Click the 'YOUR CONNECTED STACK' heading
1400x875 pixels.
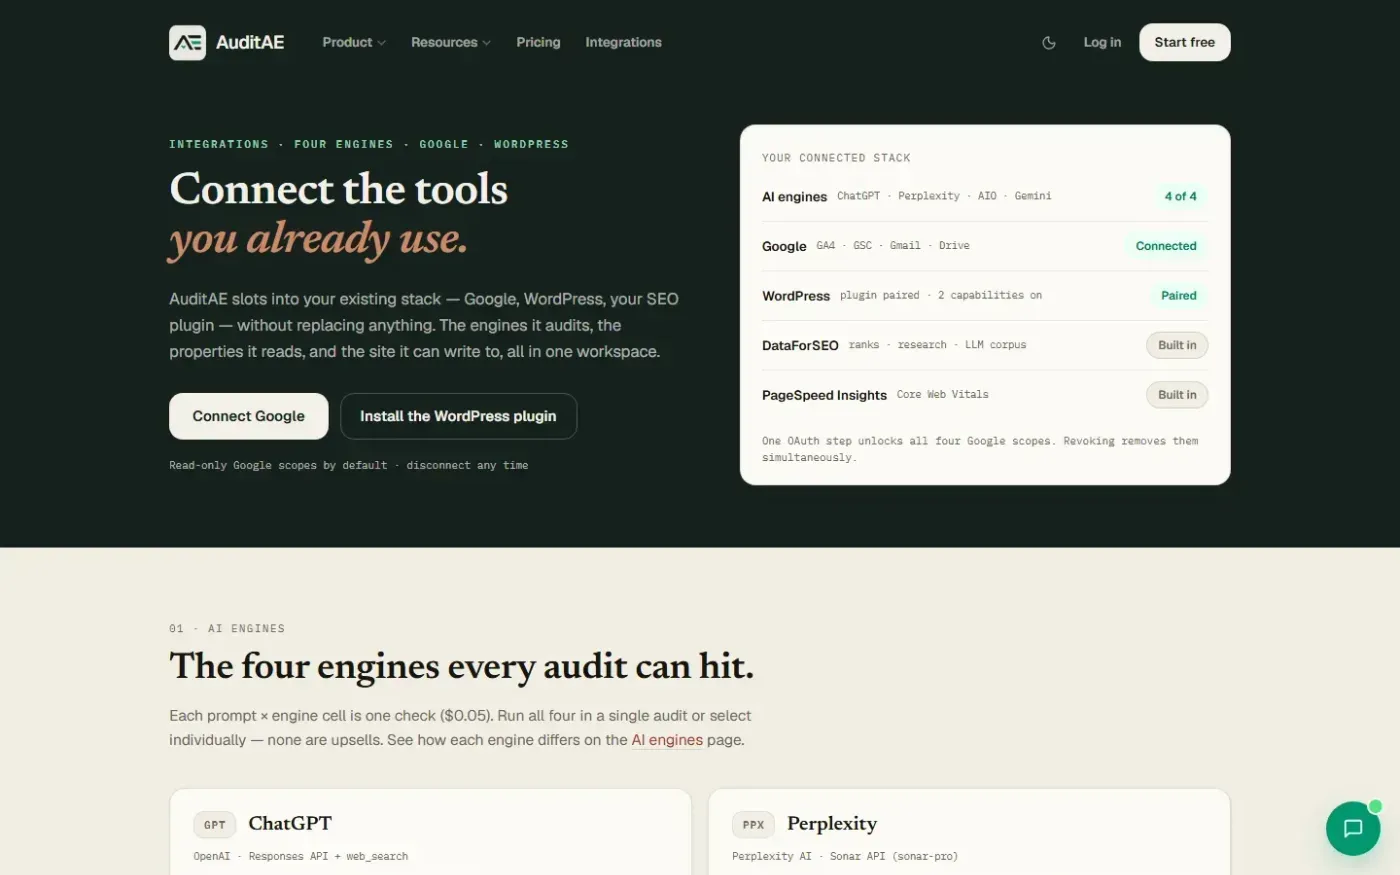tap(836, 158)
